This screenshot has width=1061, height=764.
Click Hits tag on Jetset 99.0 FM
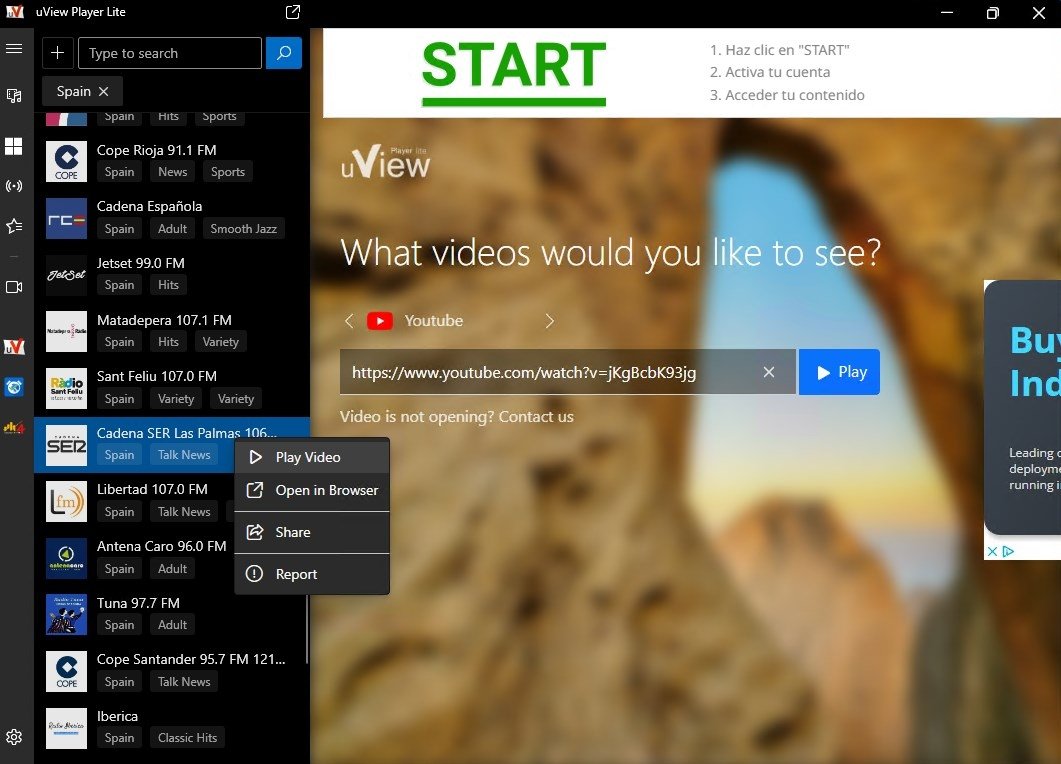click(168, 285)
